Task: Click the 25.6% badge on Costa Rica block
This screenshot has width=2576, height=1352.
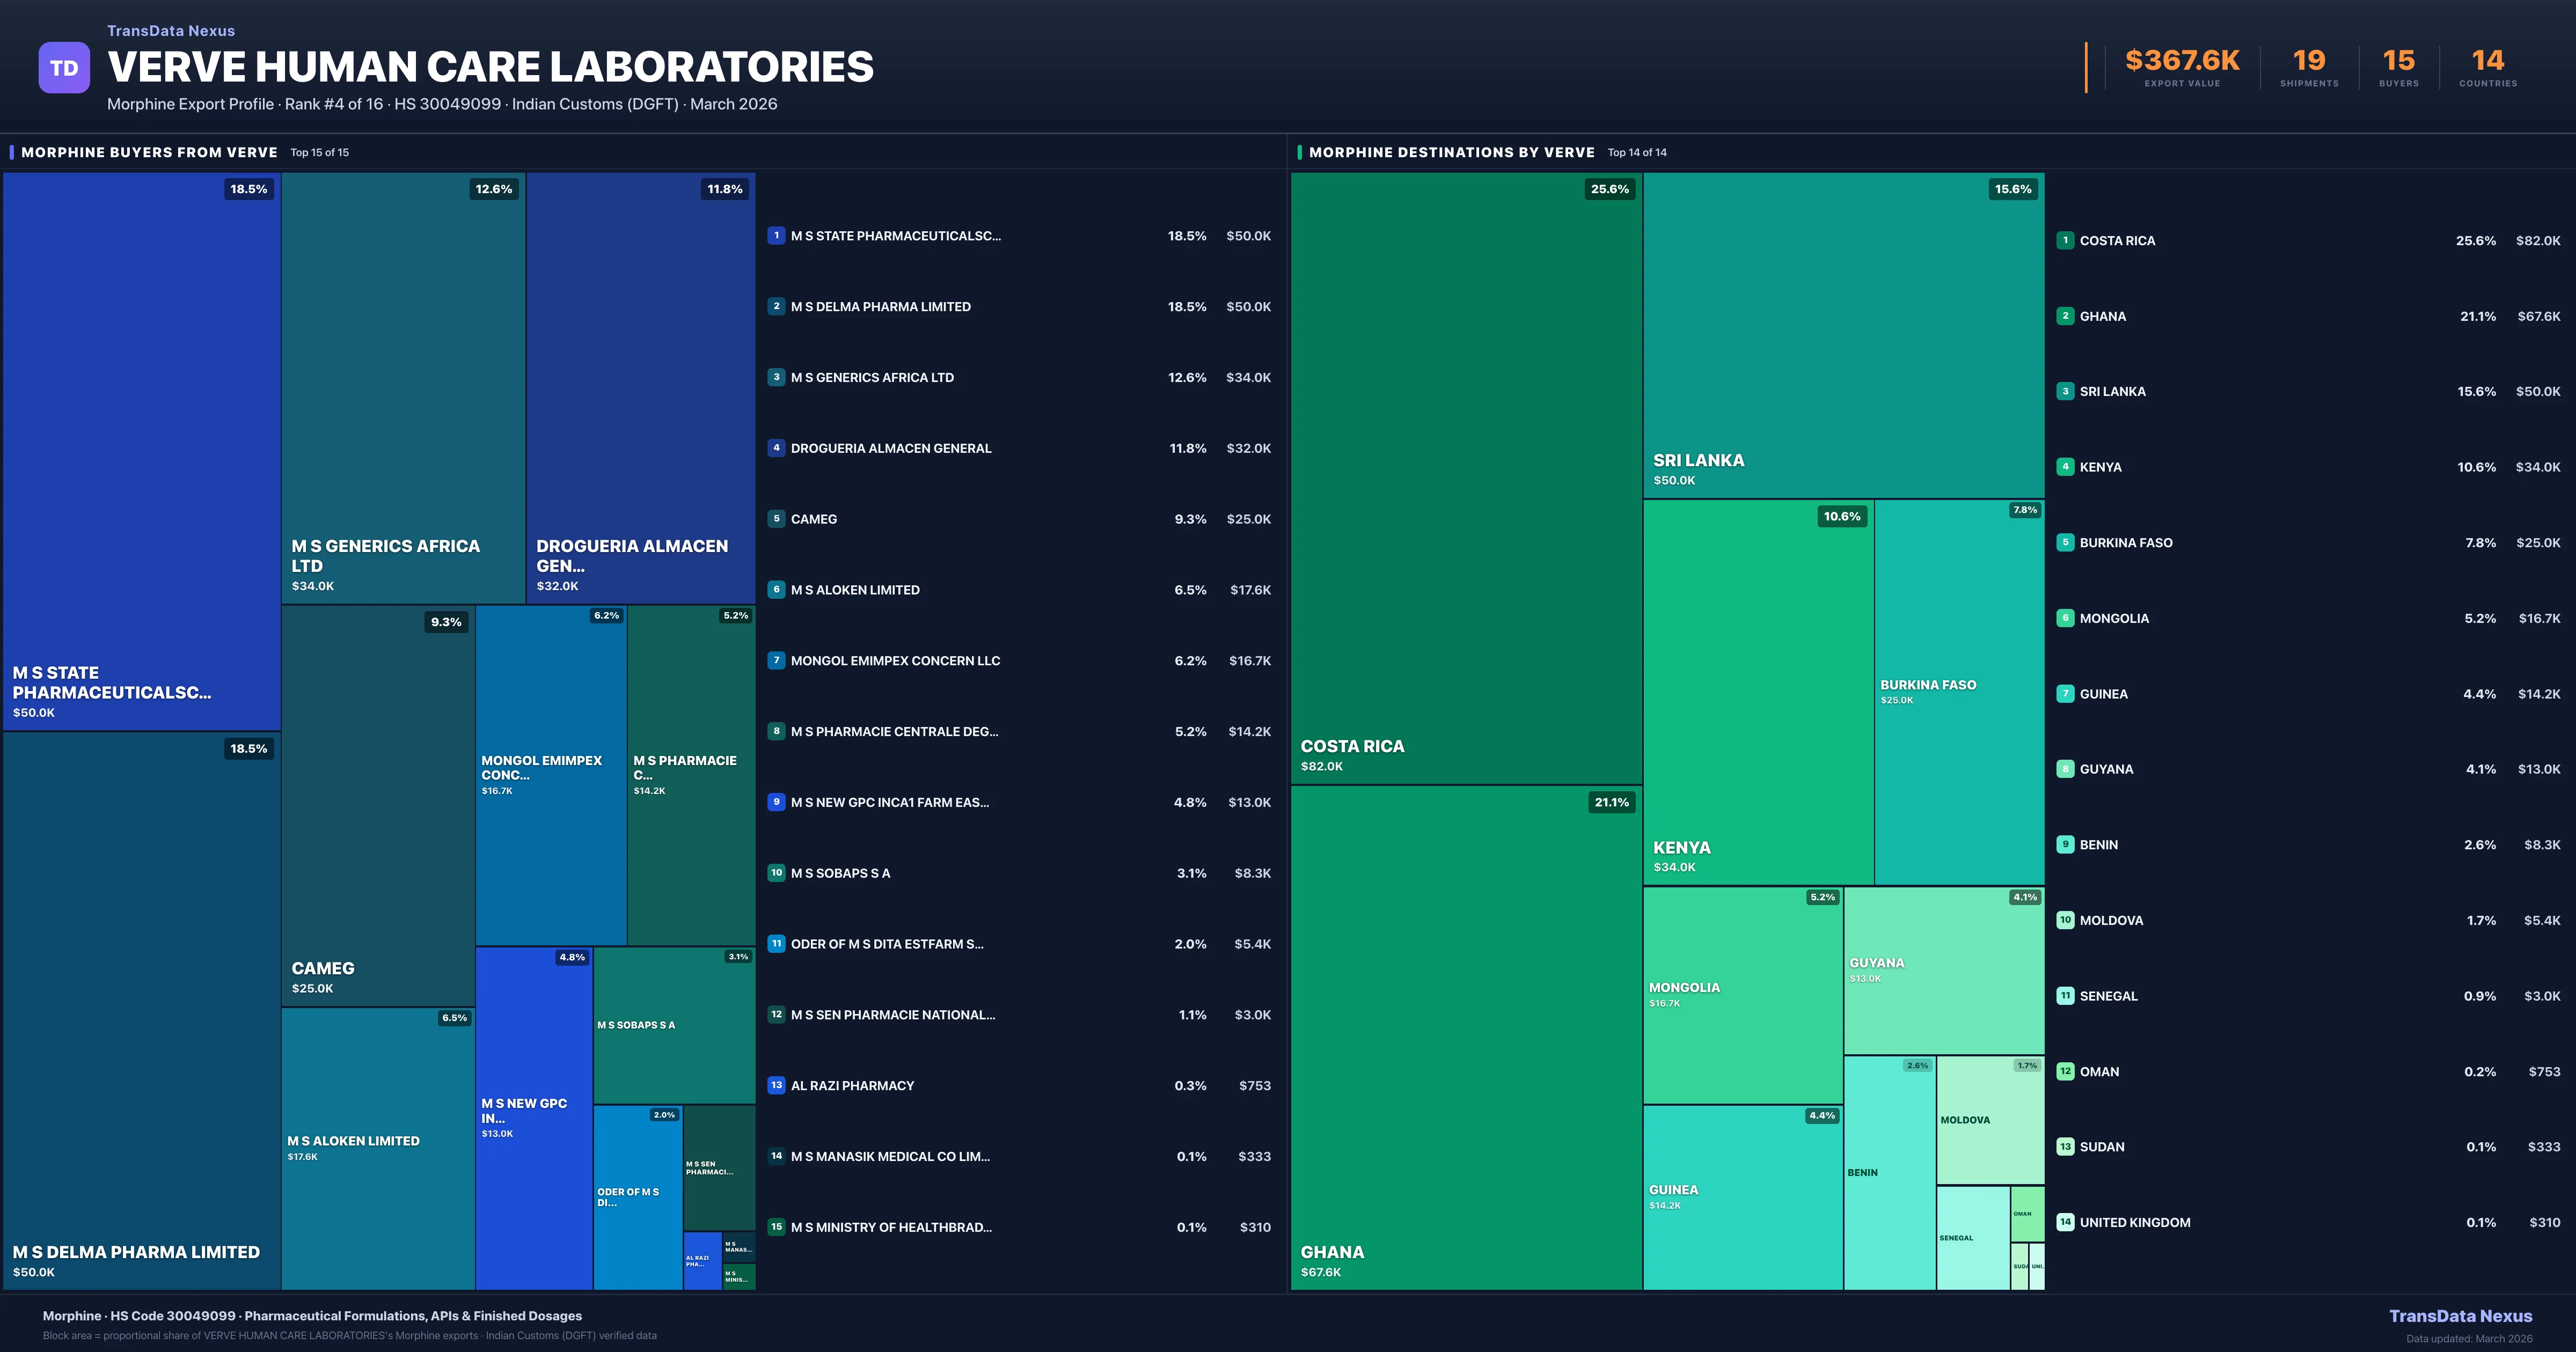Action: pyautogui.click(x=1609, y=189)
